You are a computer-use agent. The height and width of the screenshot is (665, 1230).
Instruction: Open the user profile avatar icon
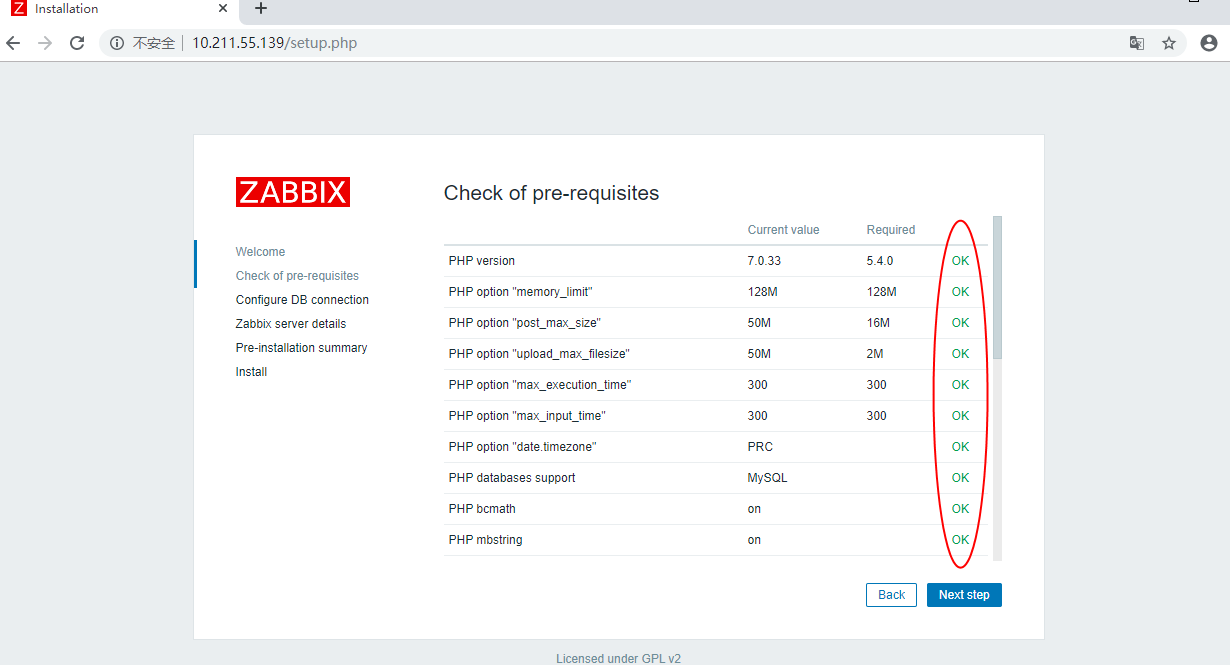(1209, 43)
